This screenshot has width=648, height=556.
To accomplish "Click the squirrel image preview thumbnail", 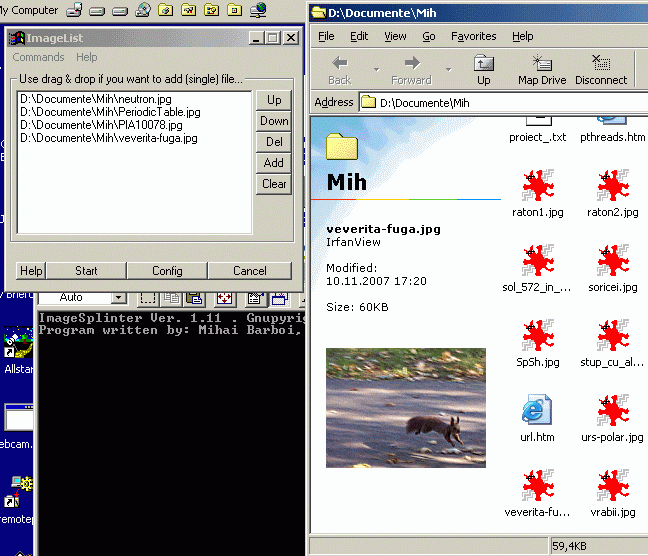I will [x=406, y=407].
